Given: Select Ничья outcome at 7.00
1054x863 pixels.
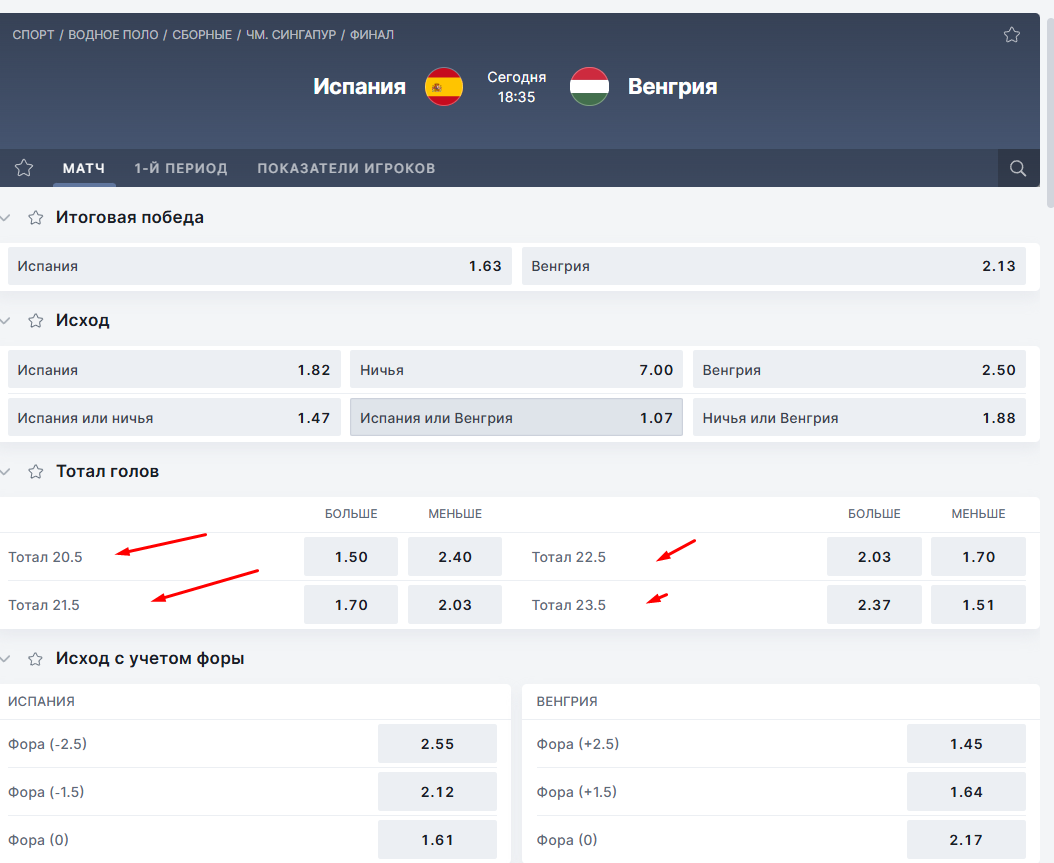Looking at the screenshot, I should point(516,370).
